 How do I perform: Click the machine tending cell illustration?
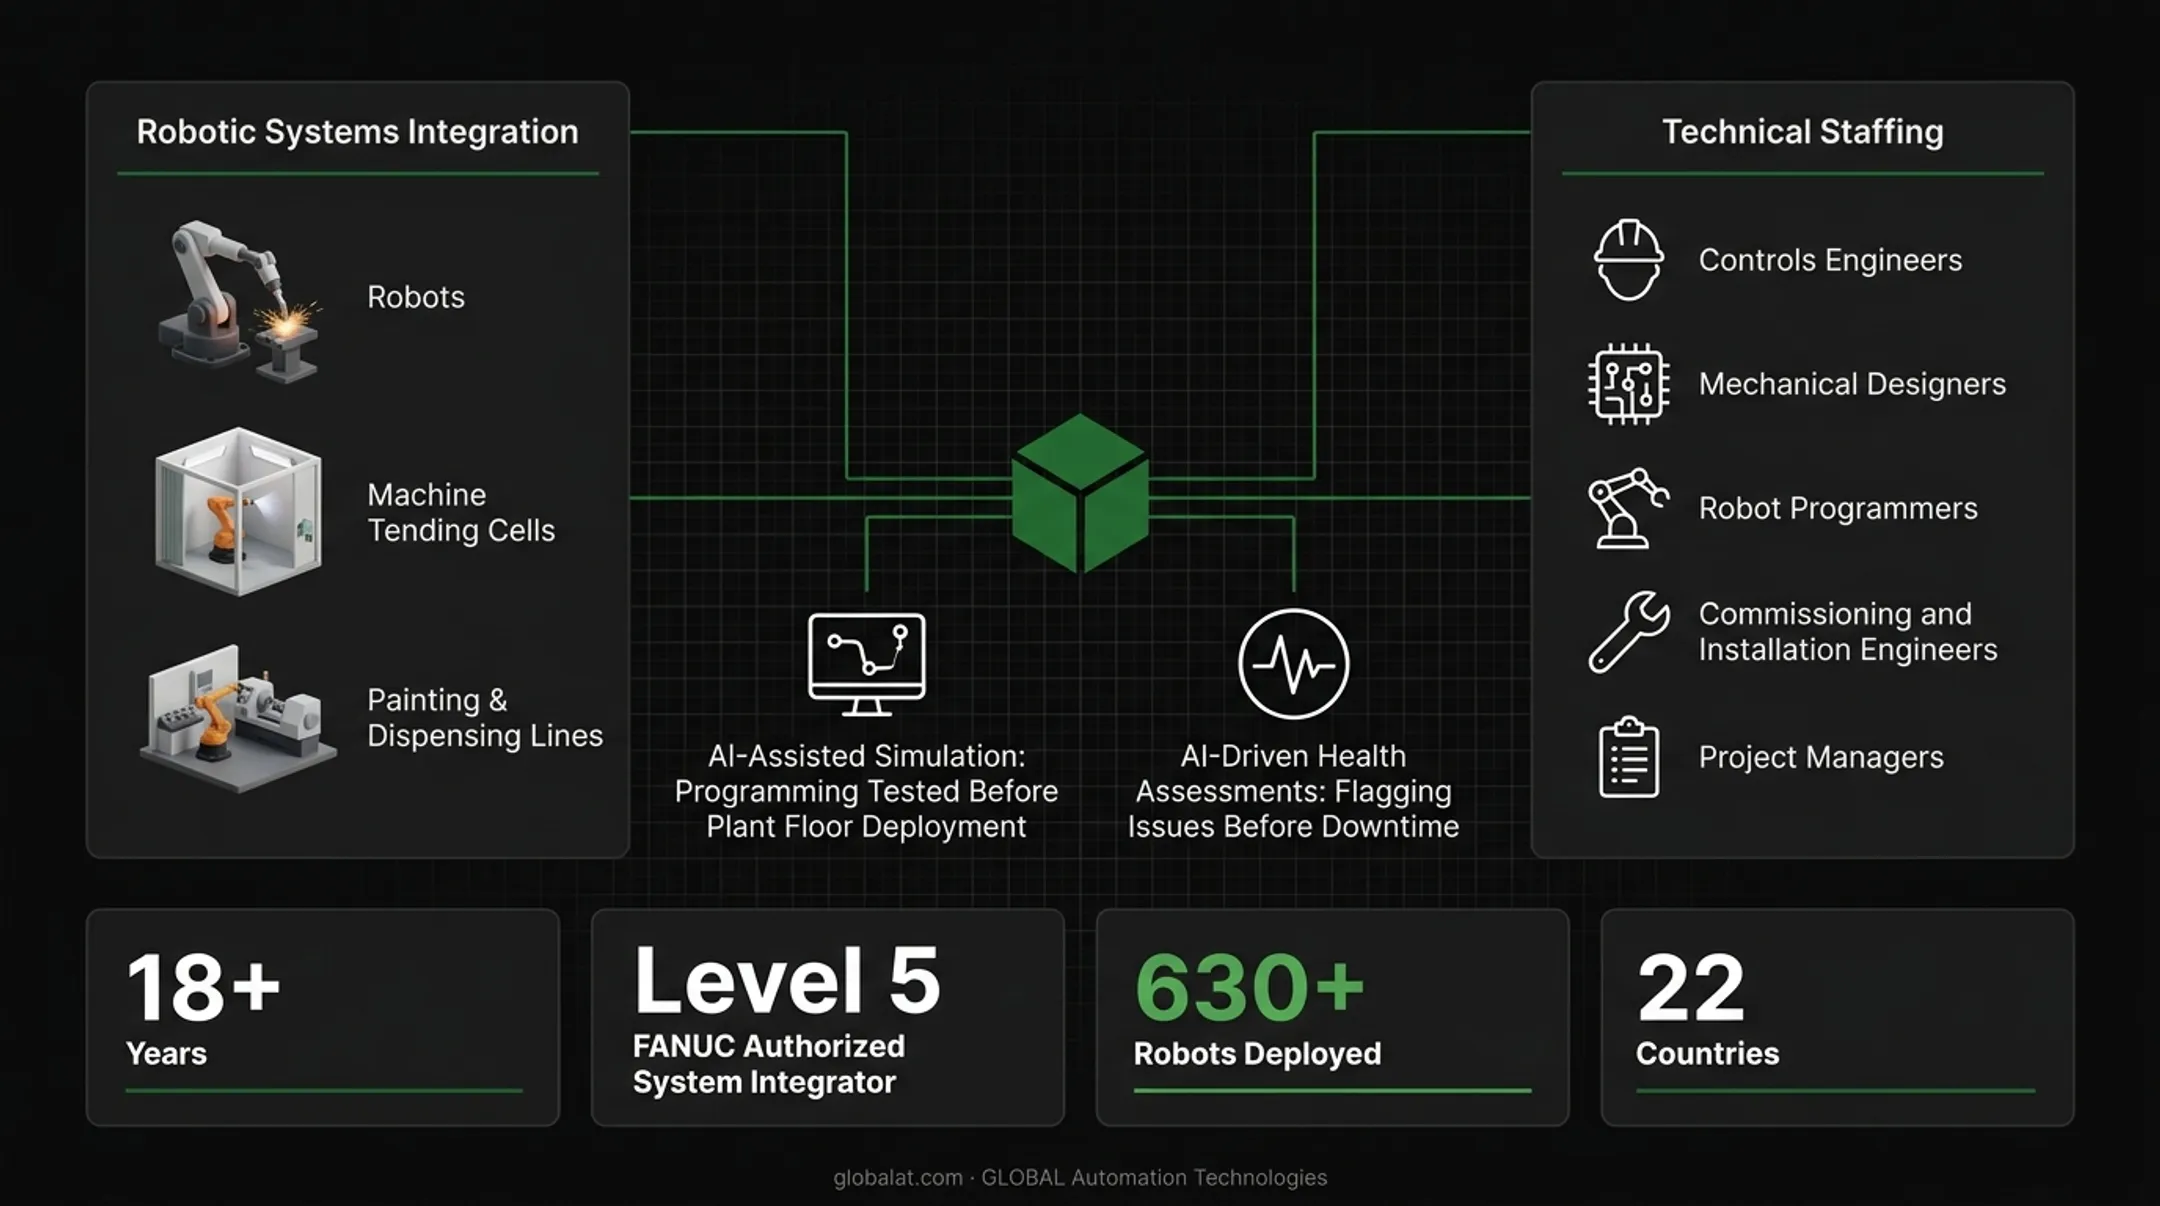coord(238,511)
